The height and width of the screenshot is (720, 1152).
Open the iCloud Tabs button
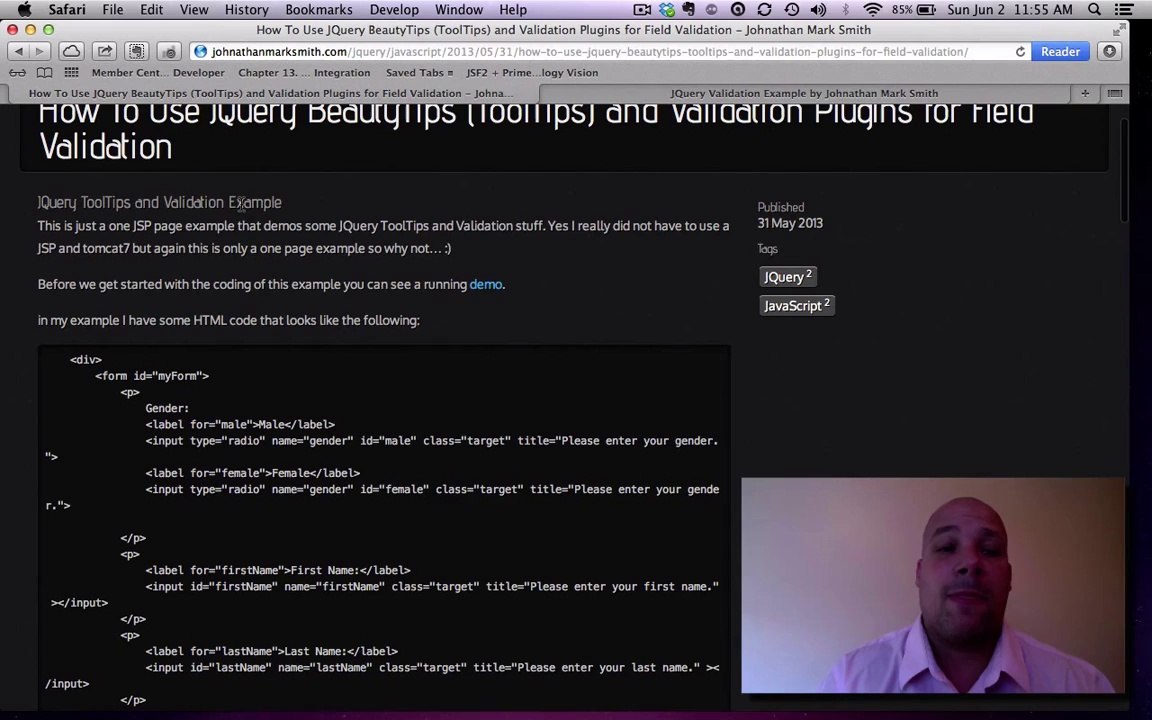(72, 51)
